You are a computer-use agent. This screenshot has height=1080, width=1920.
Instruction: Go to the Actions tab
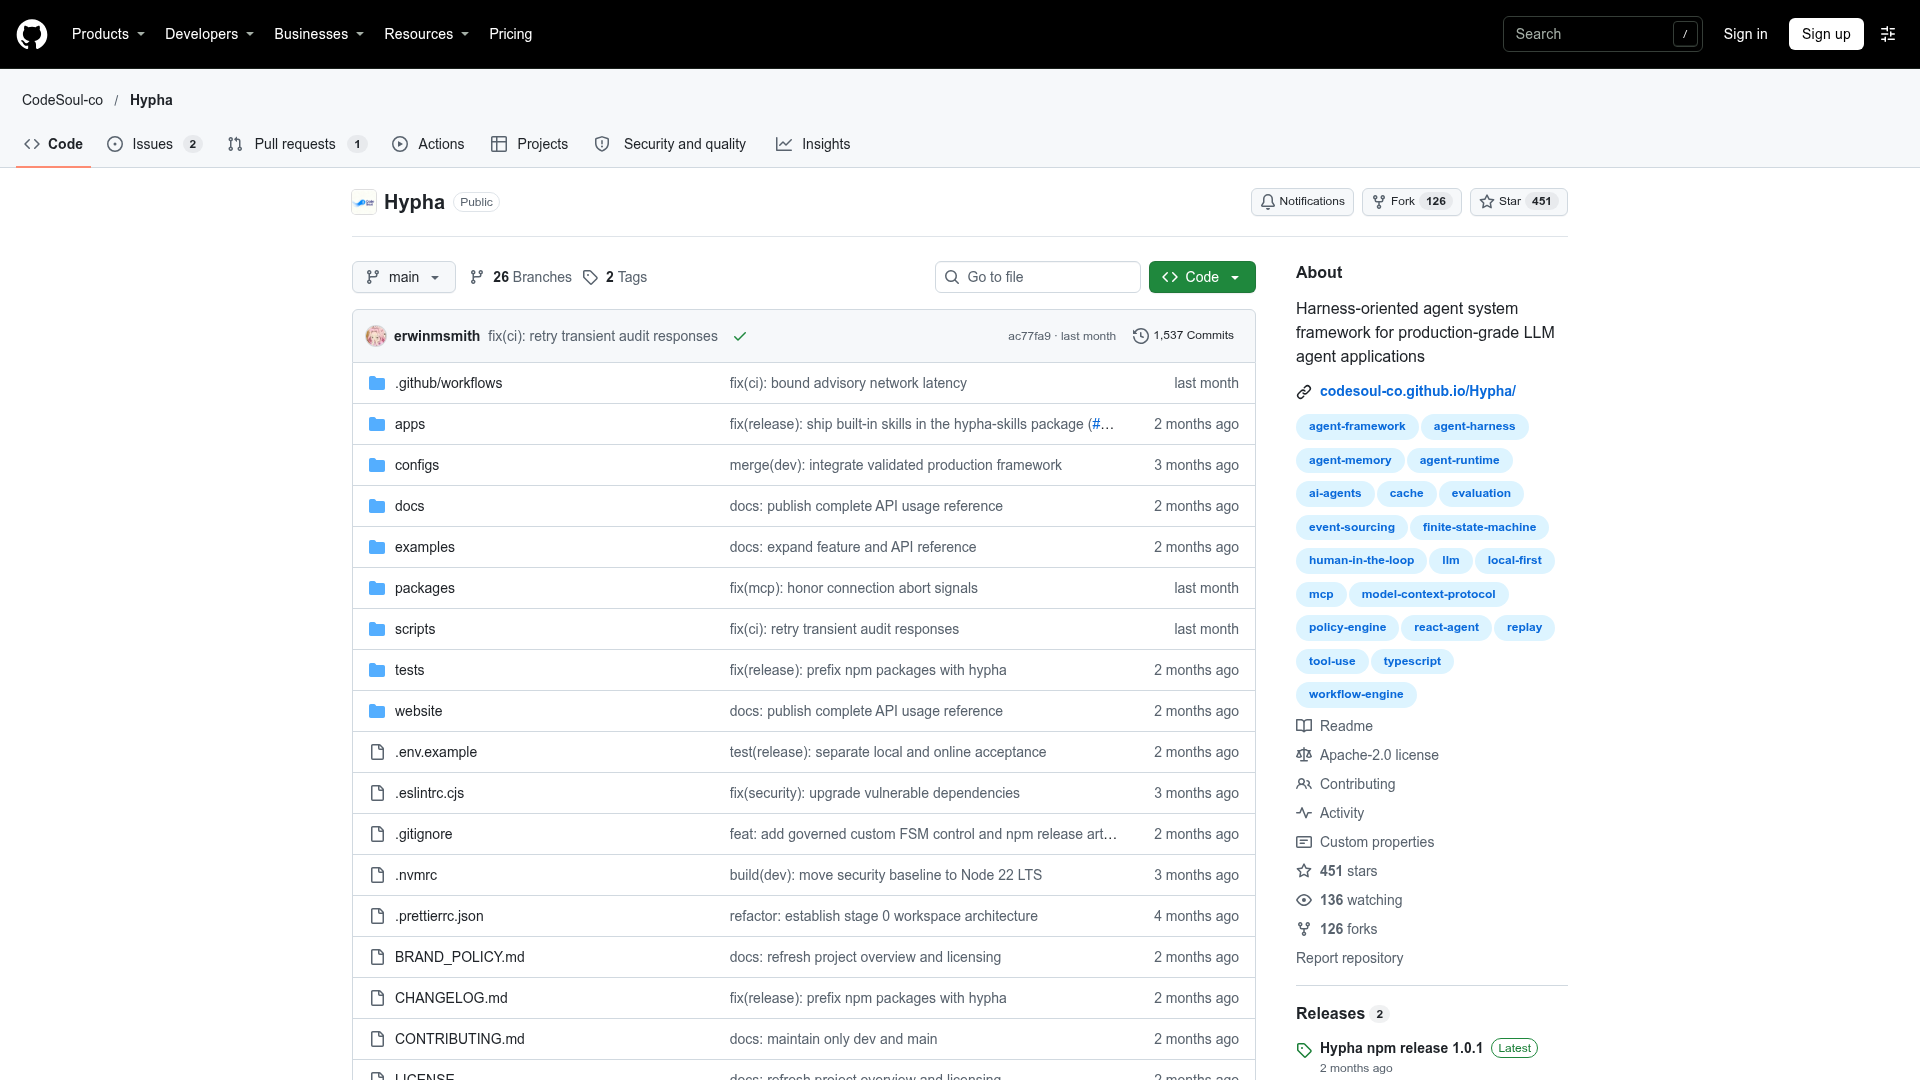(428, 144)
